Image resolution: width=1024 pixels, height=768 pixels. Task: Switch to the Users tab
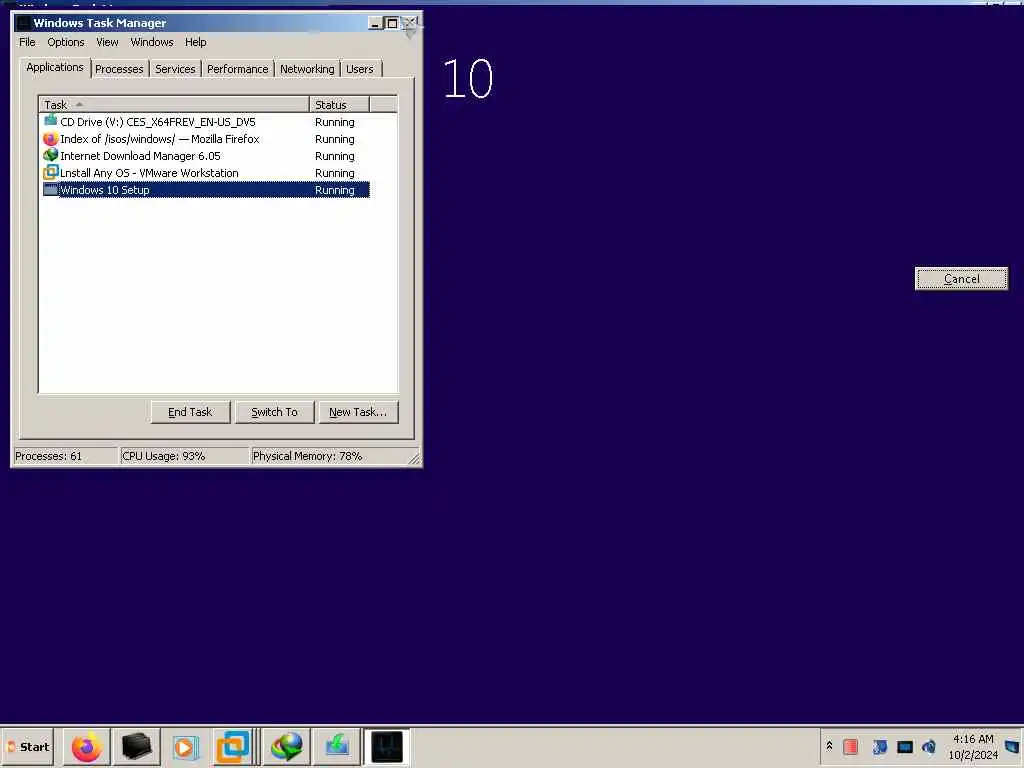[360, 69]
